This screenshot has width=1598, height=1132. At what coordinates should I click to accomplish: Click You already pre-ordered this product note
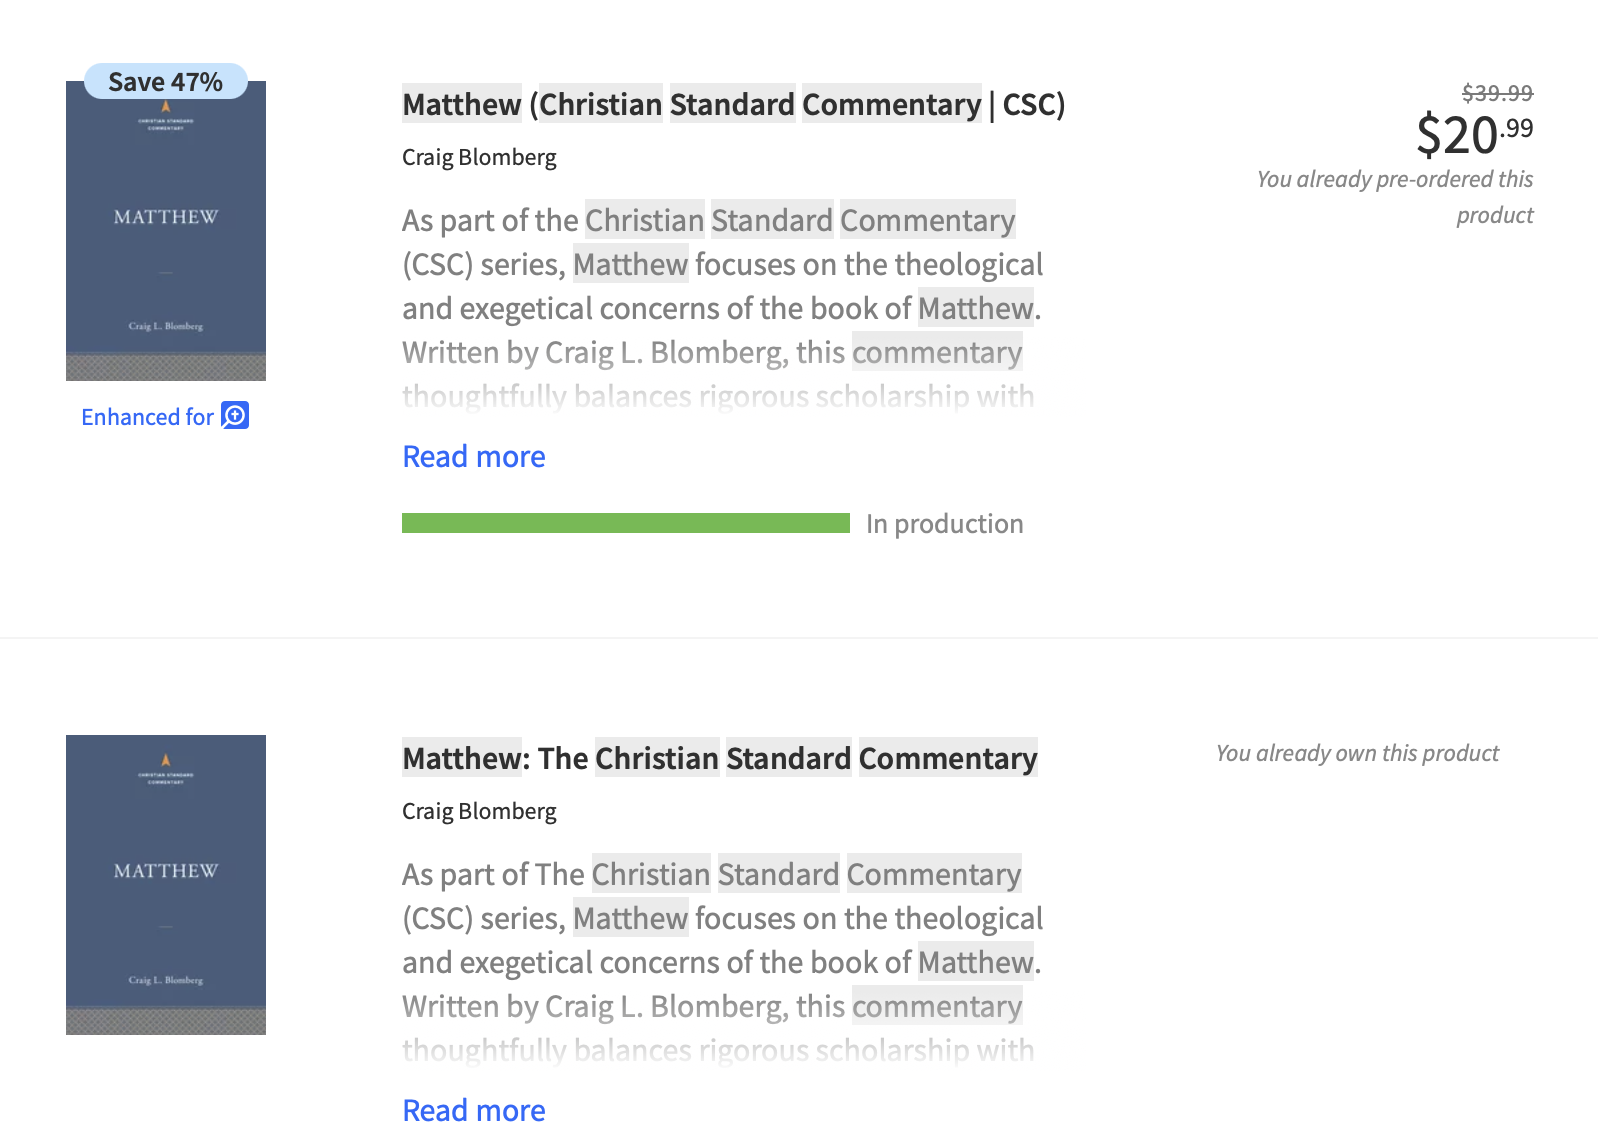pos(1395,197)
